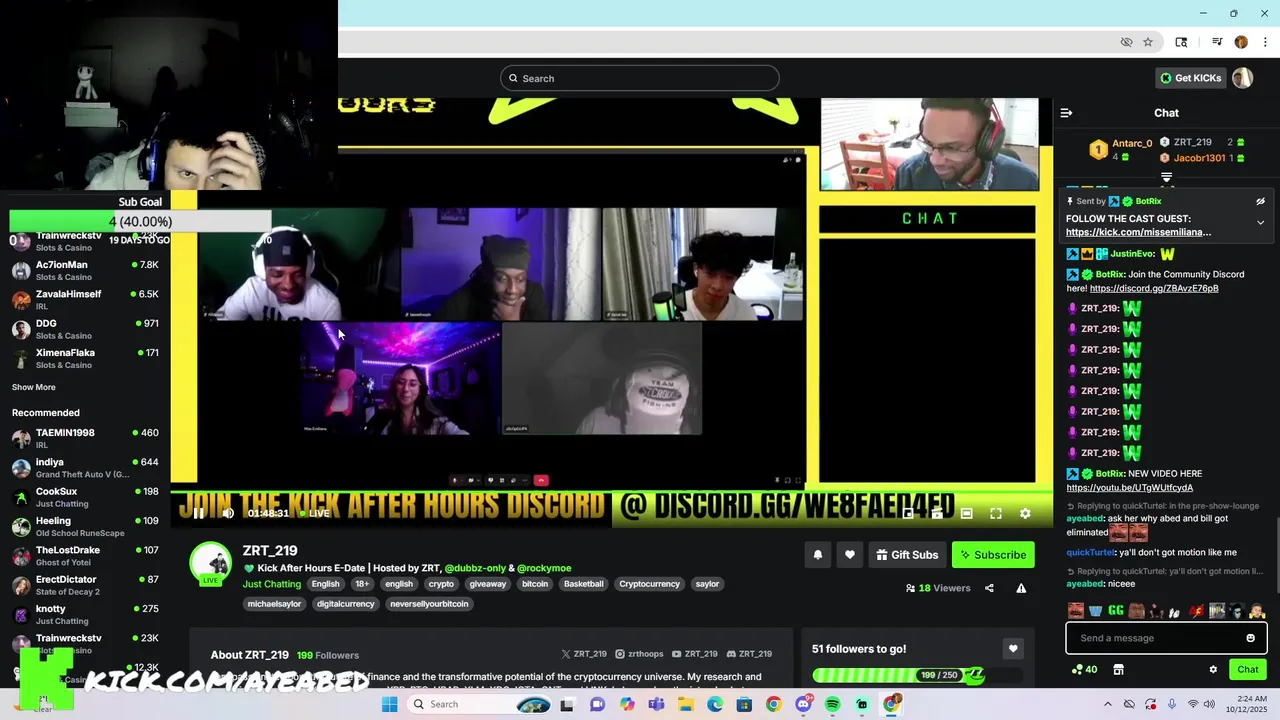This screenshot has width=1280, height=720.
Task: Follow ZRT_219 with the heart button
Action: tap(850, 555)
